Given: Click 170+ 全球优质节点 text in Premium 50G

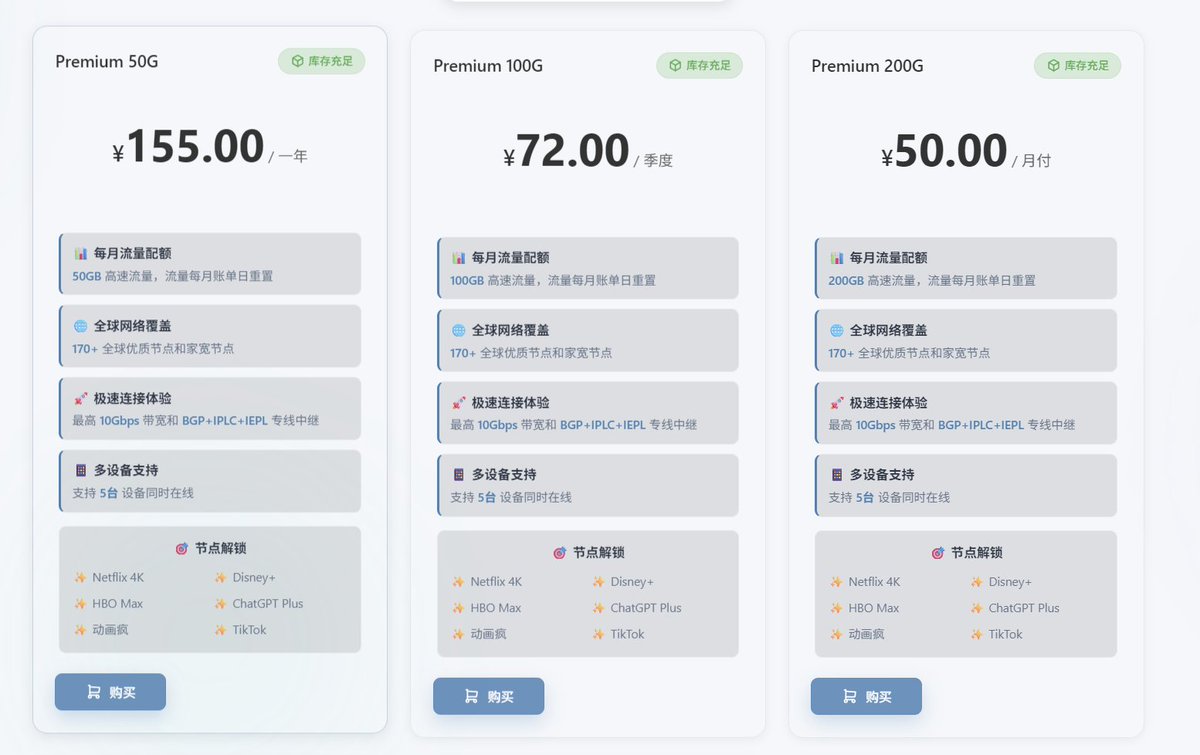Looking at the screenshot, I should [x=153, y=349].
